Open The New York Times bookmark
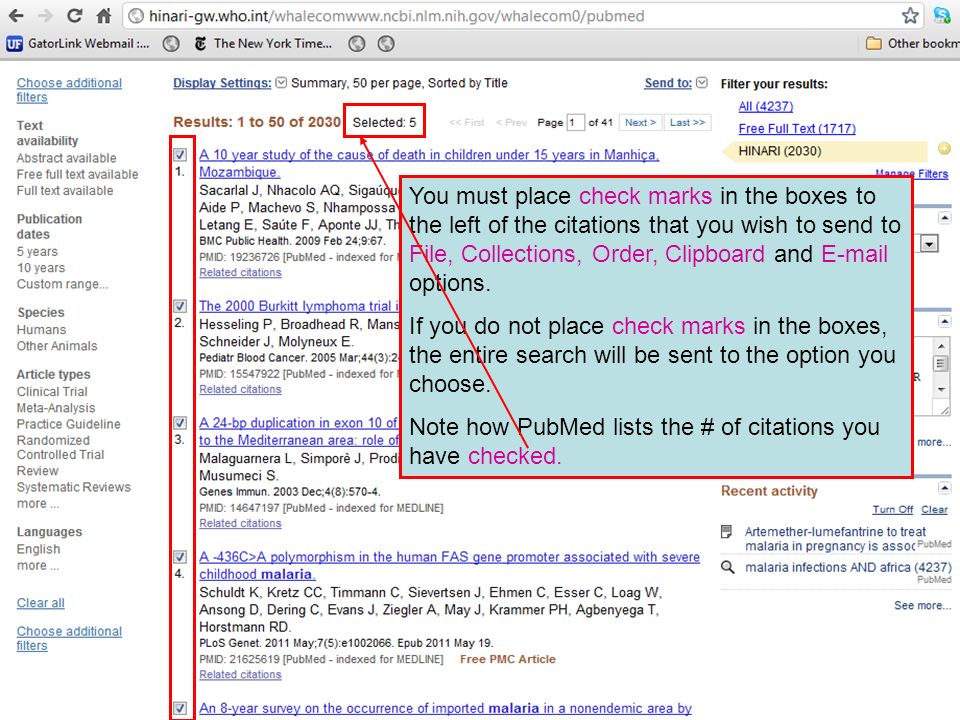Screen dimensions: 960x720 click(263, 43)
